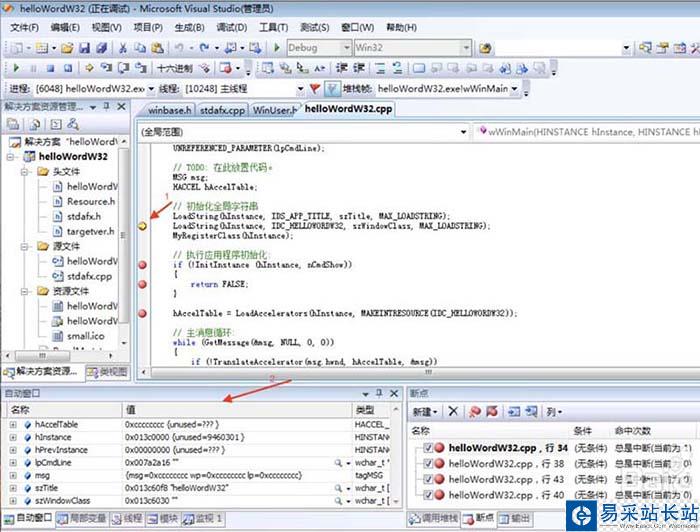Image resolution: width=700 pixels, height=532 pixels.
Task: Collapse the helloWordW32 project node
Action: [x=11, y=157]
